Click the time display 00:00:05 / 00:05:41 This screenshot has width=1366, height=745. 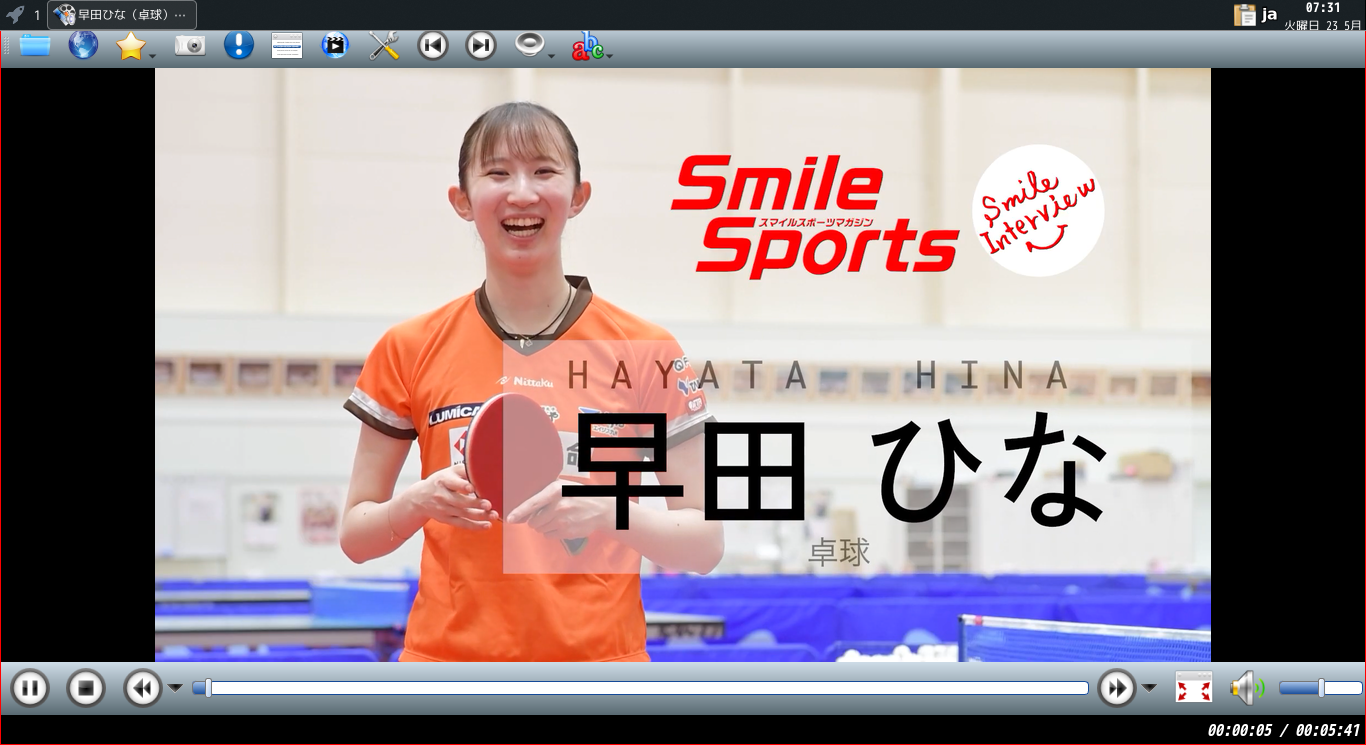pos(1283,731)
